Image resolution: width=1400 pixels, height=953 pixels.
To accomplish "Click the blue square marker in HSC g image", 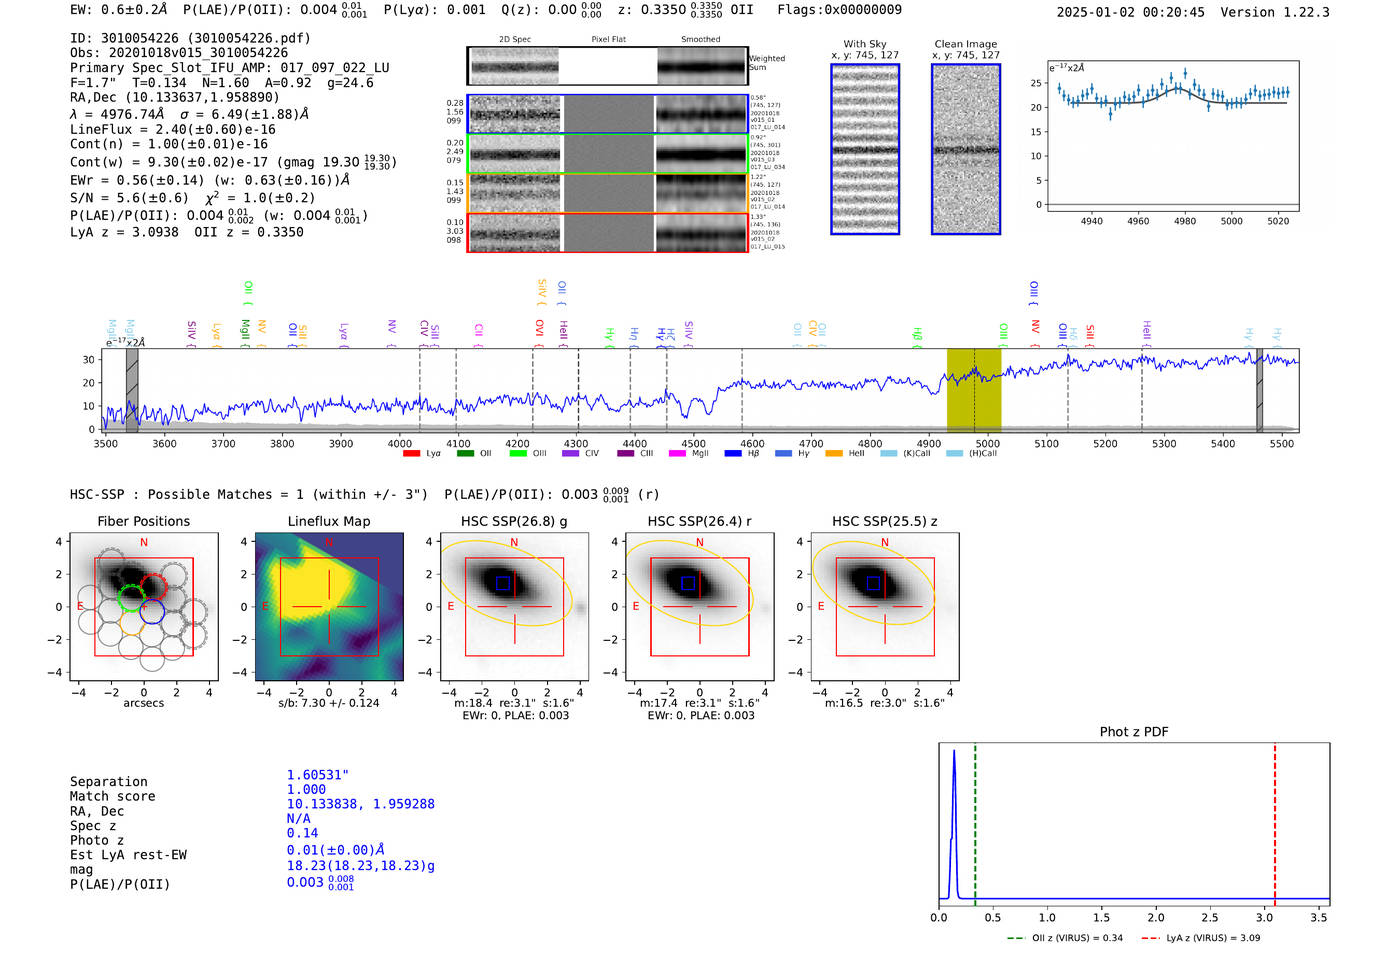I will [x=503, y=583].
